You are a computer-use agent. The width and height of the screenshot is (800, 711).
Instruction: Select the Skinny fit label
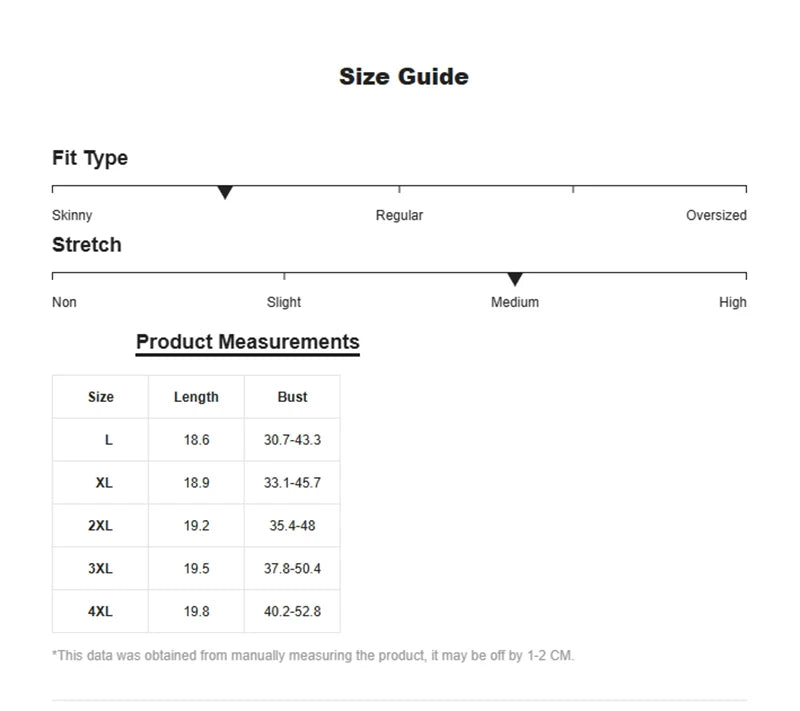click(x=72, y=215)
